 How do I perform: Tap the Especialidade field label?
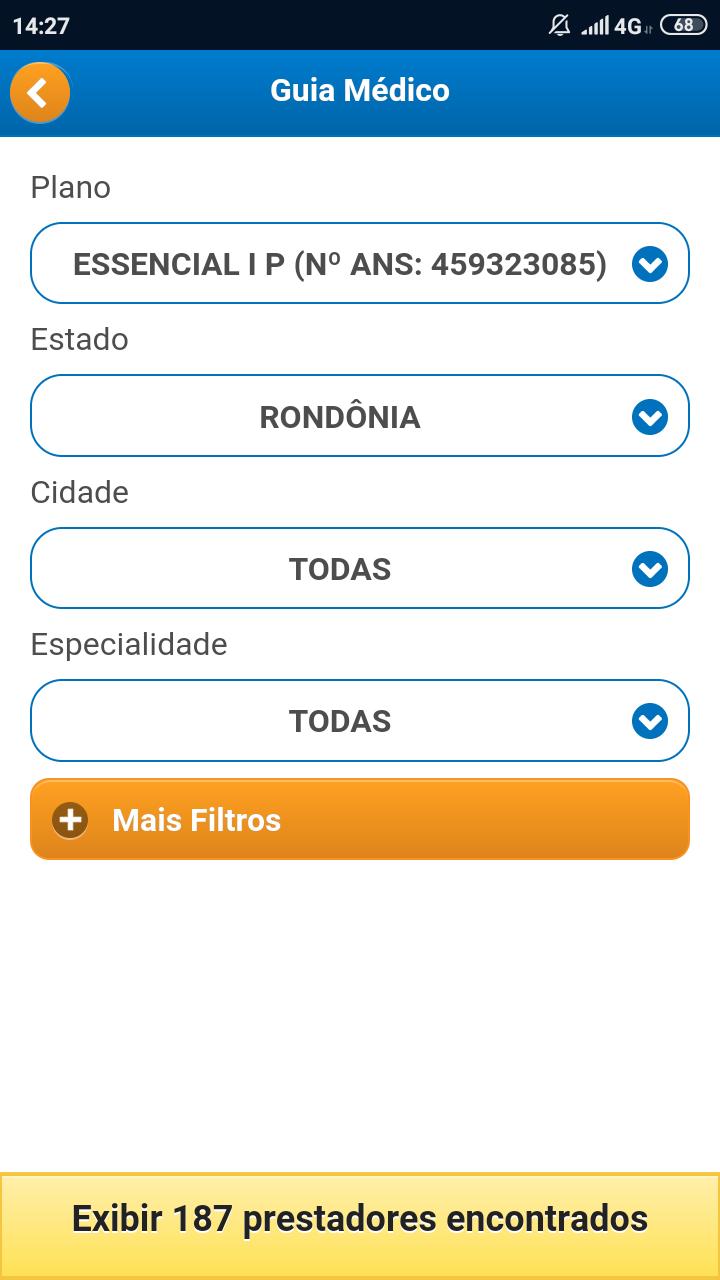click(129, 644)
